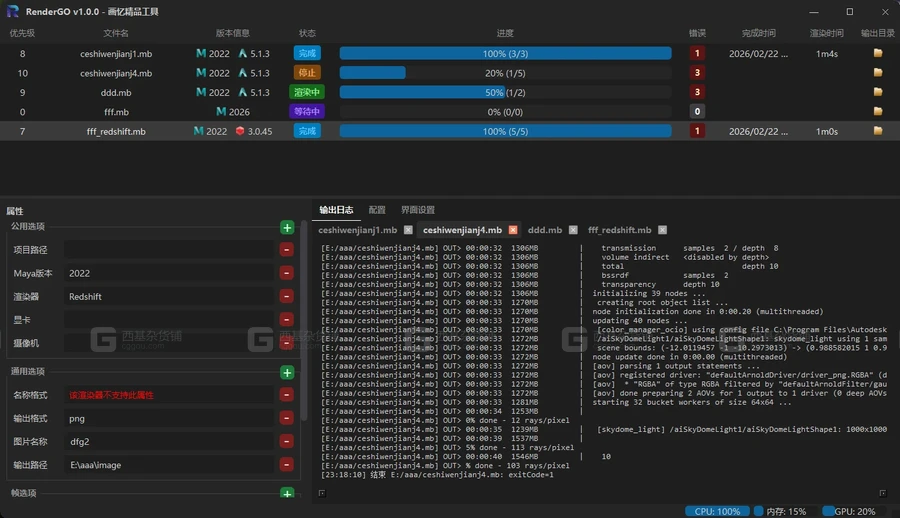900x518 pixels.
Task: Click the 停止 status button
Action: pos(307,73)
